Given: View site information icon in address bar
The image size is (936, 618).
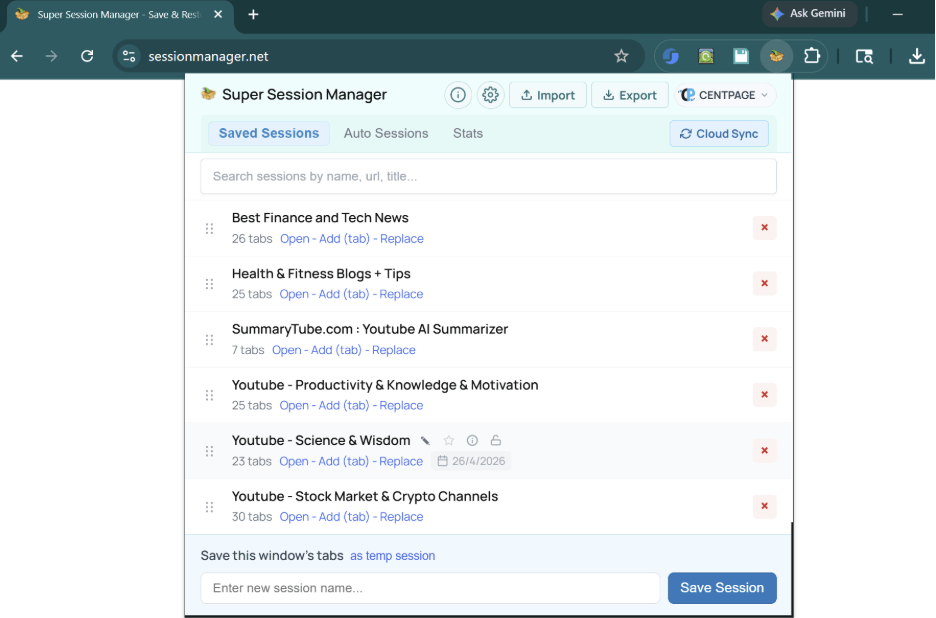Looking at the screenshot, I should (x=129, y=56).
